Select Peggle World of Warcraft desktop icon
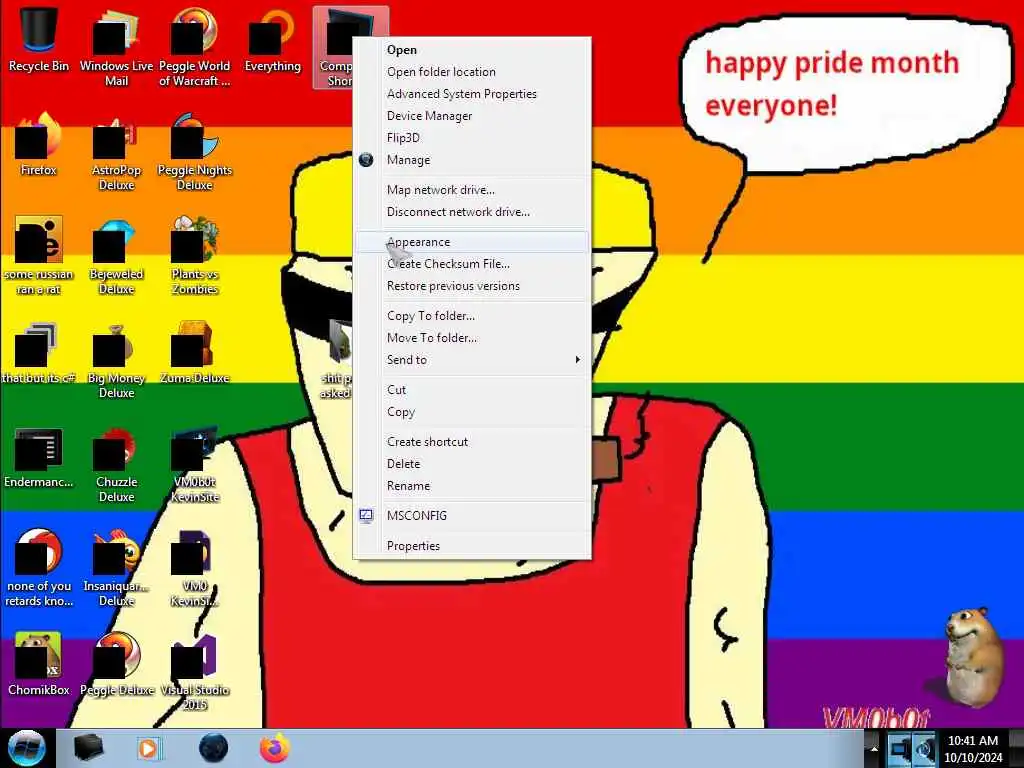 tap(195, 47)
